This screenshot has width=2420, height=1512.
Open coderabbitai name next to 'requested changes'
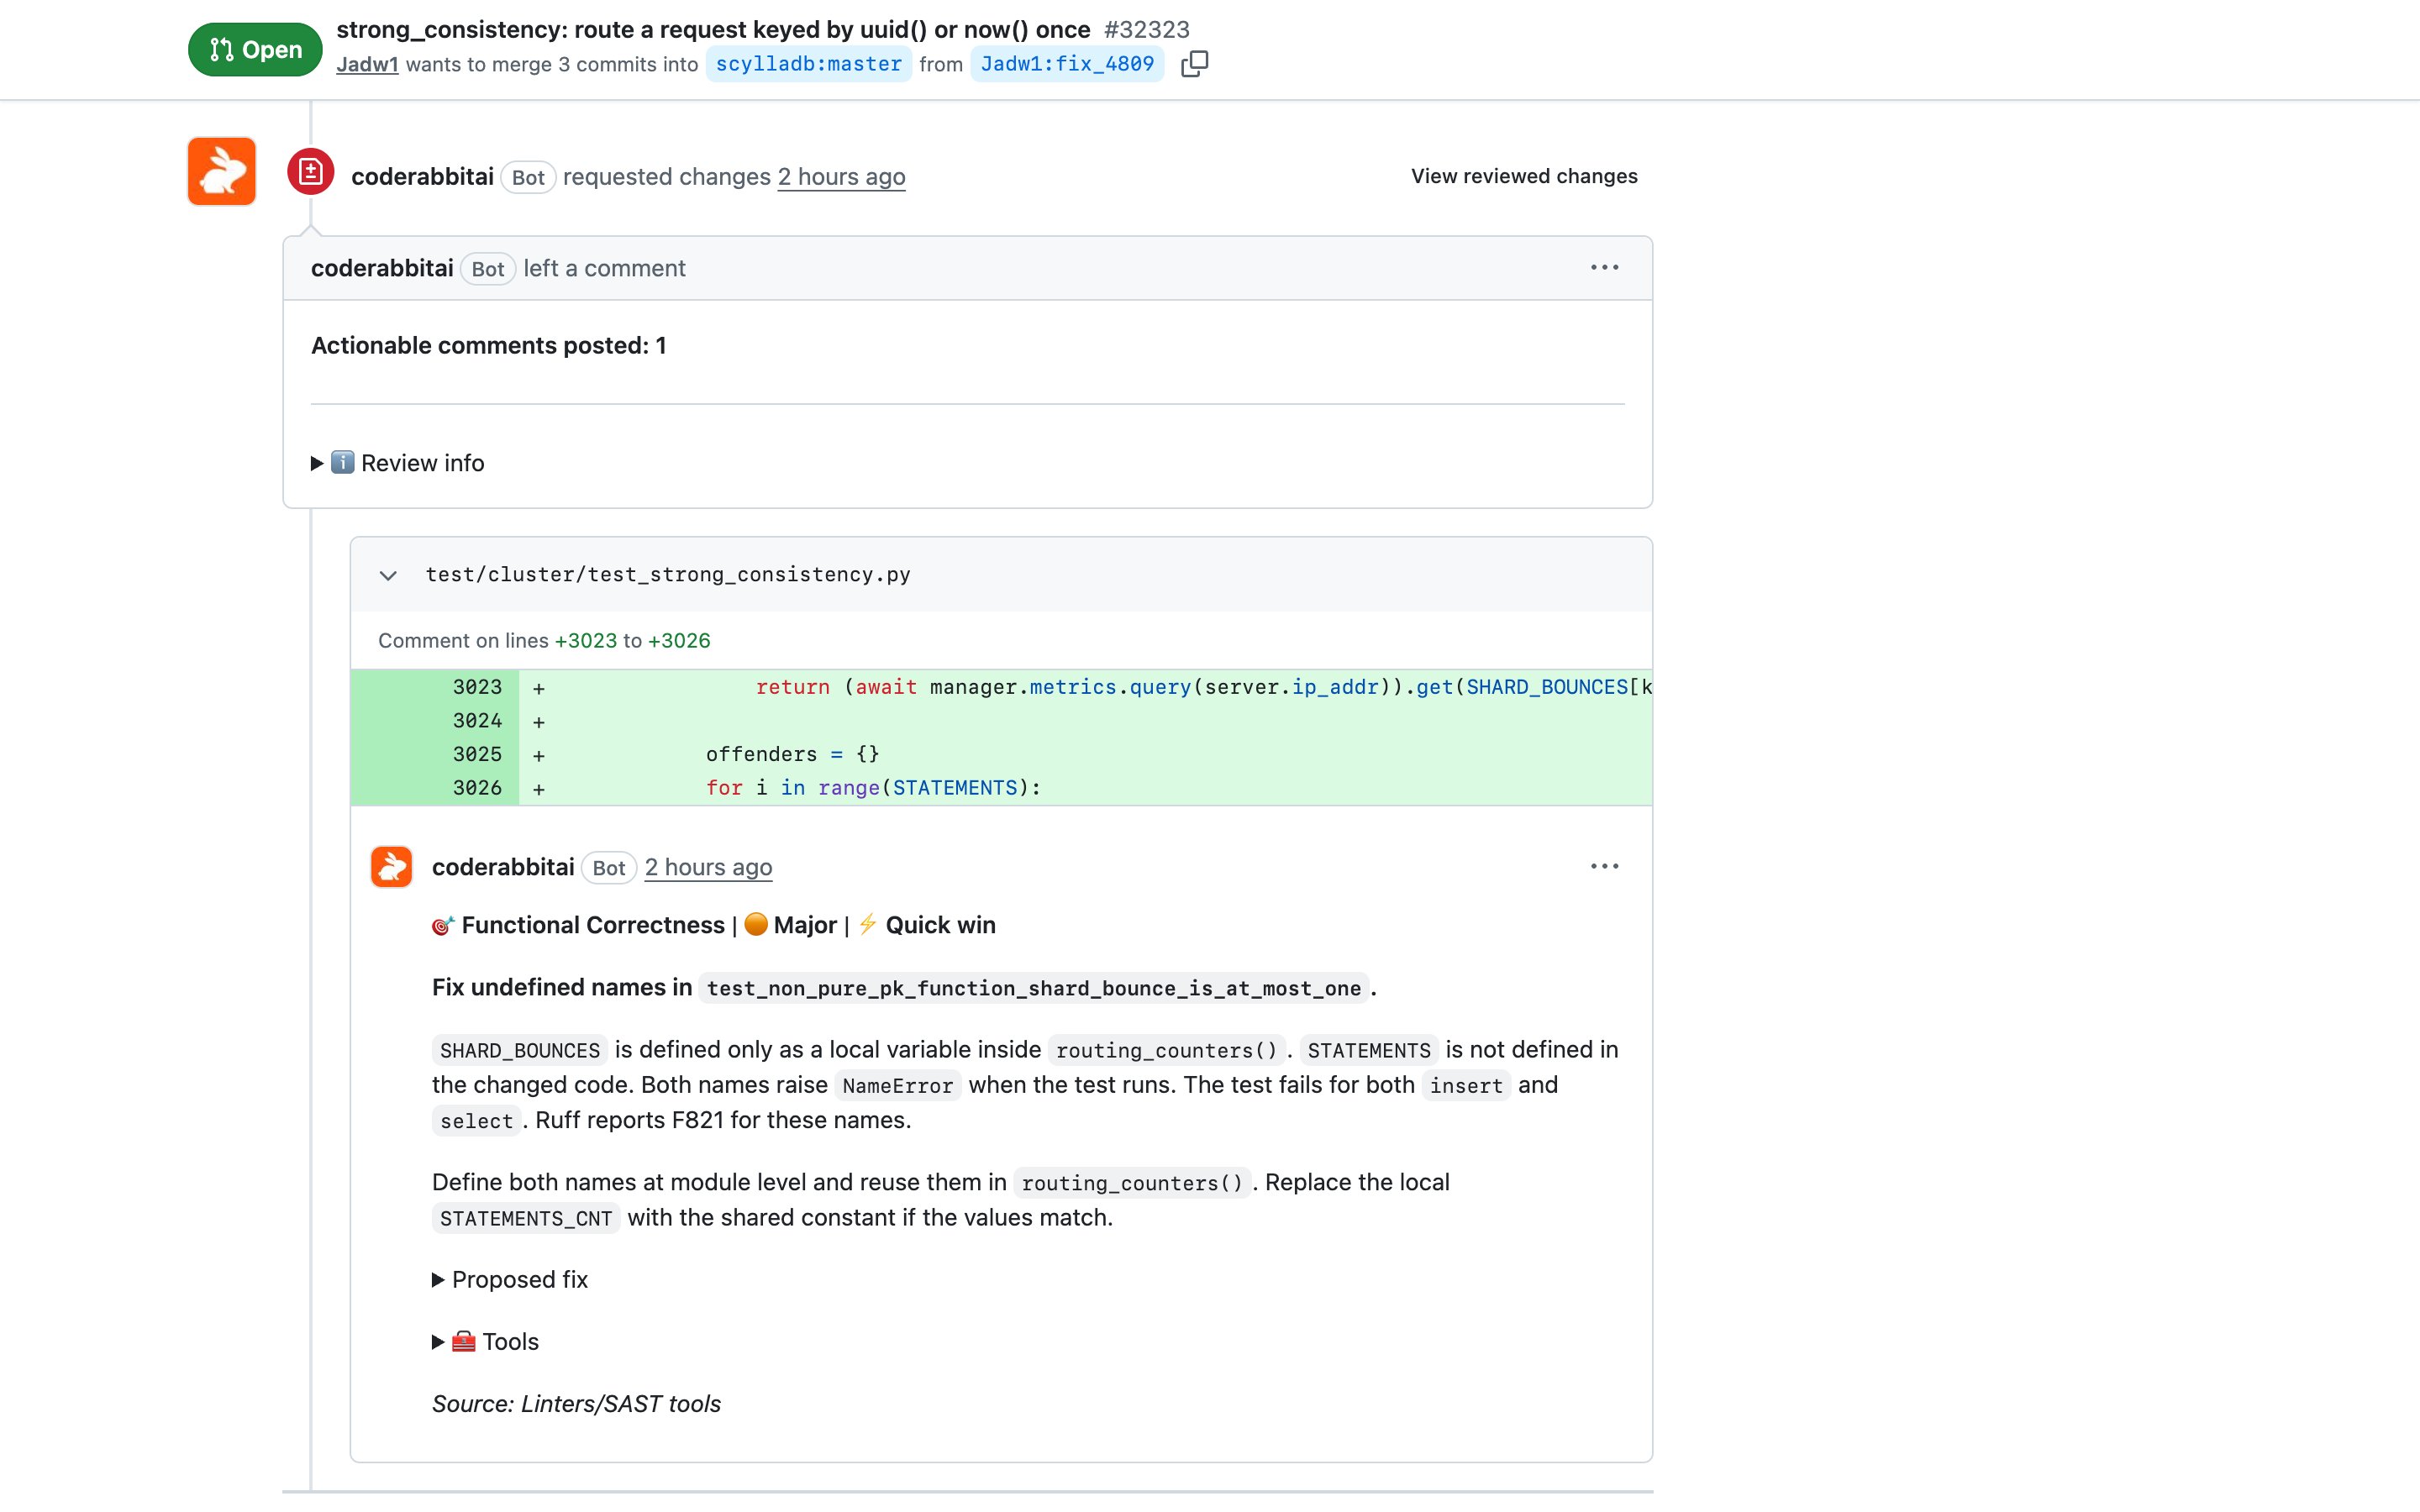(422, 177)
